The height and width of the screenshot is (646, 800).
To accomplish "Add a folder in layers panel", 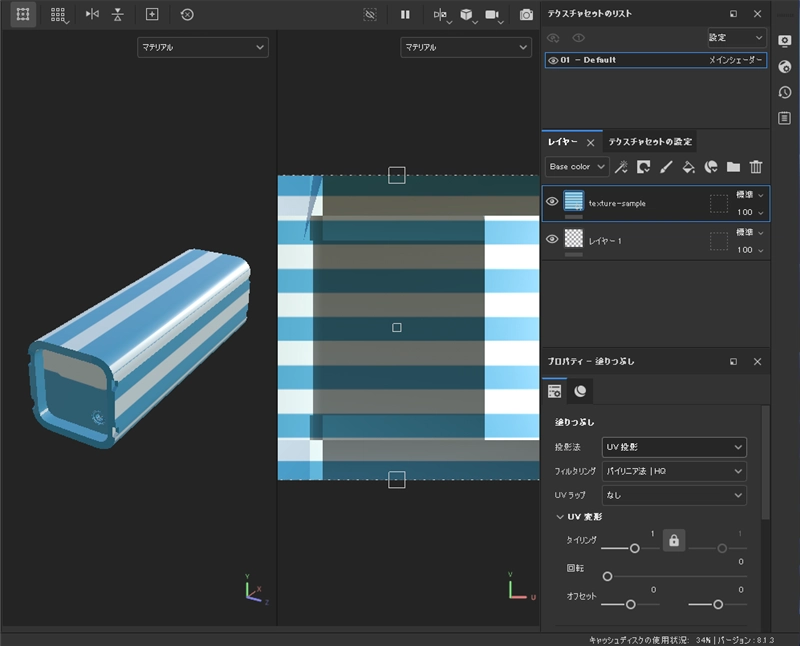I will click(x=733, y=167).
